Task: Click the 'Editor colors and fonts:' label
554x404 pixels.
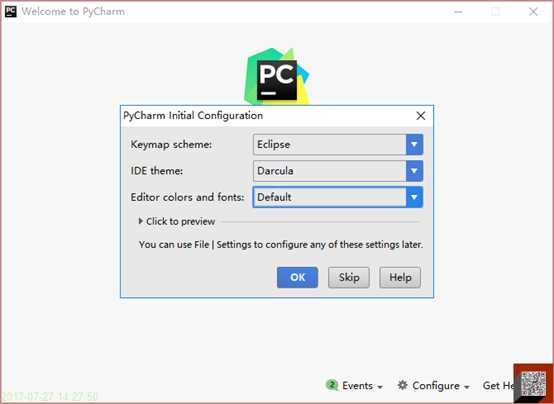Action: 187,197
